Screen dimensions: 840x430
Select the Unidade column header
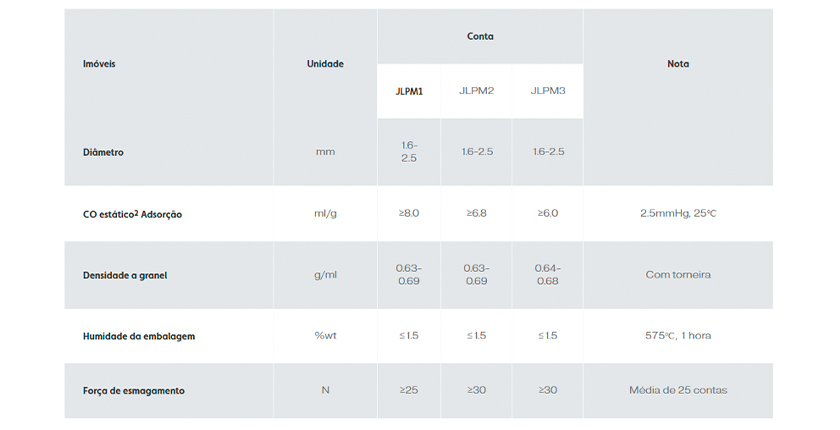pos(325,64)
